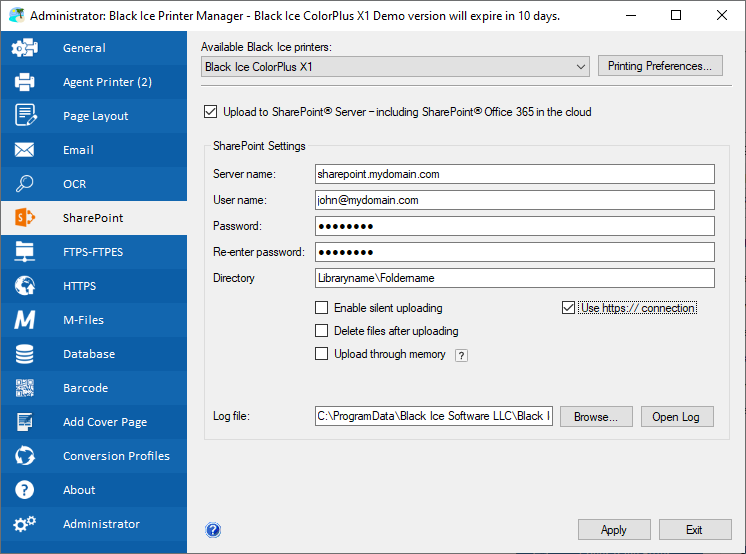Open help via blue question icon
The height and width of the screenshot is (554, 746).
pos(213,530)
